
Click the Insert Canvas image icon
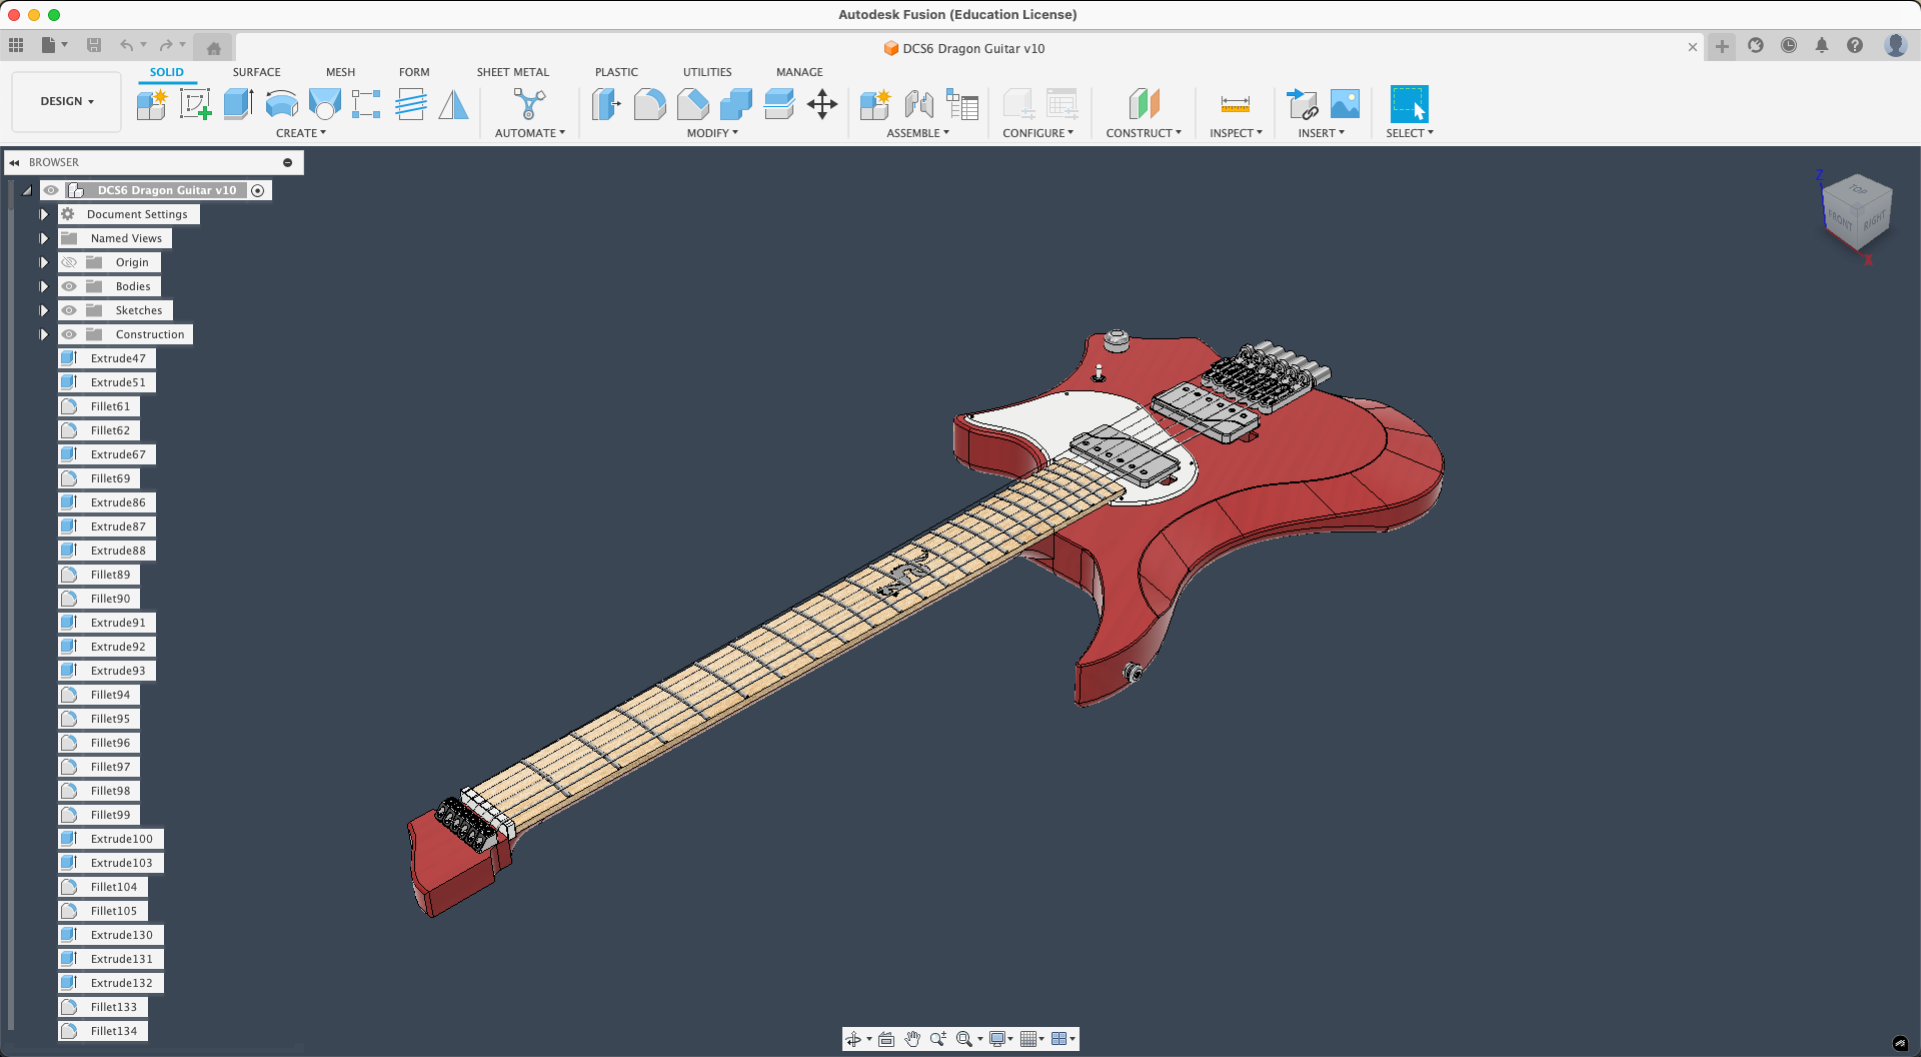1345,104
